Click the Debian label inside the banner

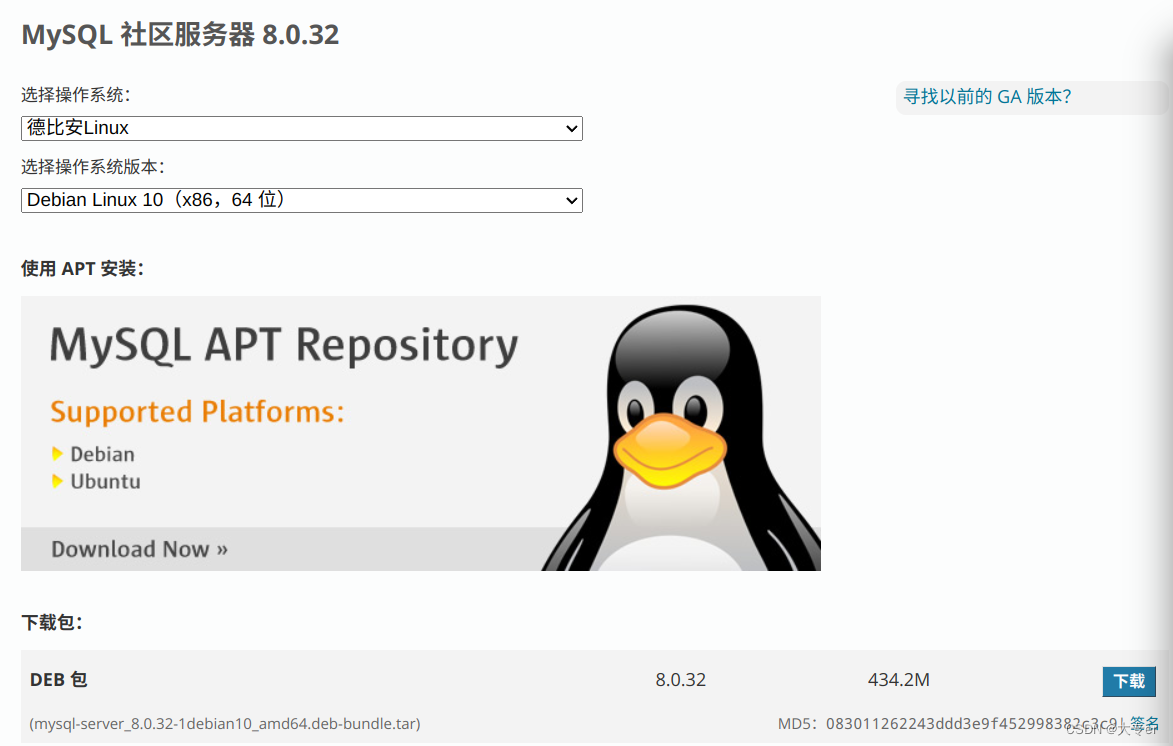coord(103,453)
